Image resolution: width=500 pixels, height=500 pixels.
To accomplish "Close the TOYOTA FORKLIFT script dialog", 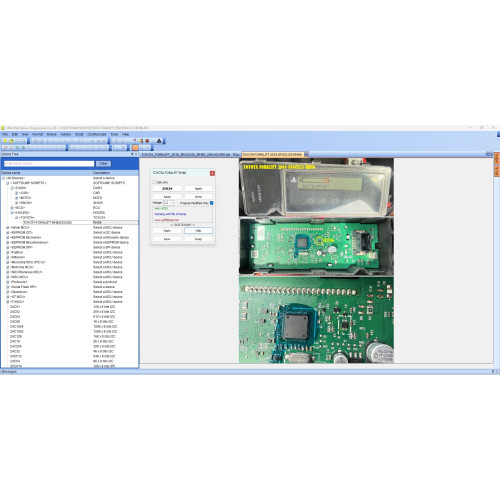I will (212, 173).
